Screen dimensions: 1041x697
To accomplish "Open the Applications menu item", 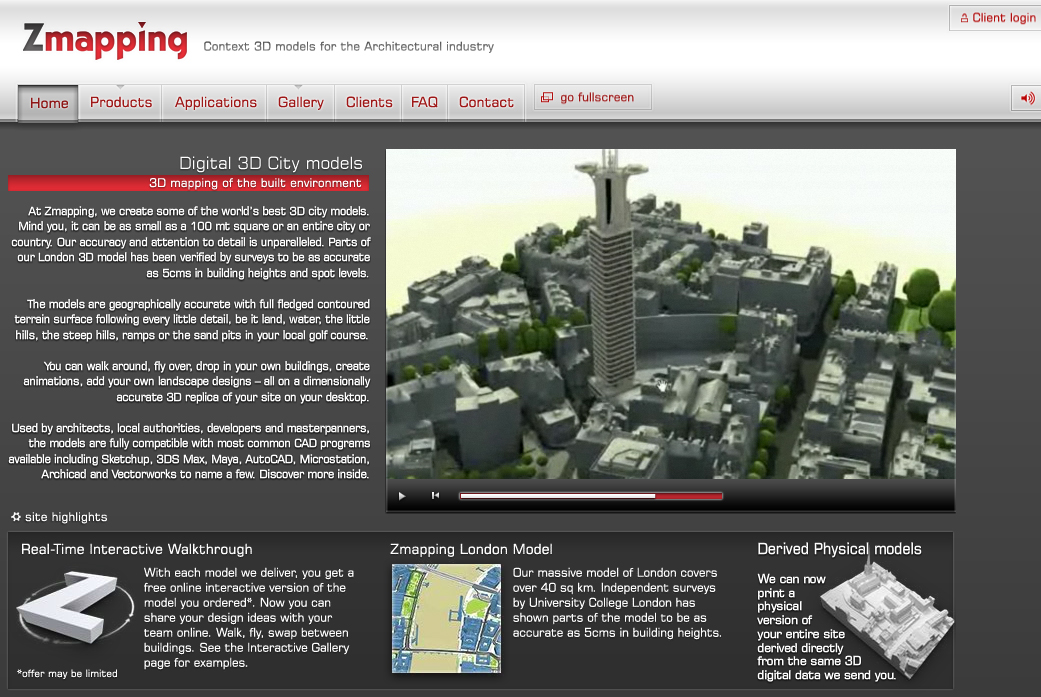I will (x=215, y=102).
